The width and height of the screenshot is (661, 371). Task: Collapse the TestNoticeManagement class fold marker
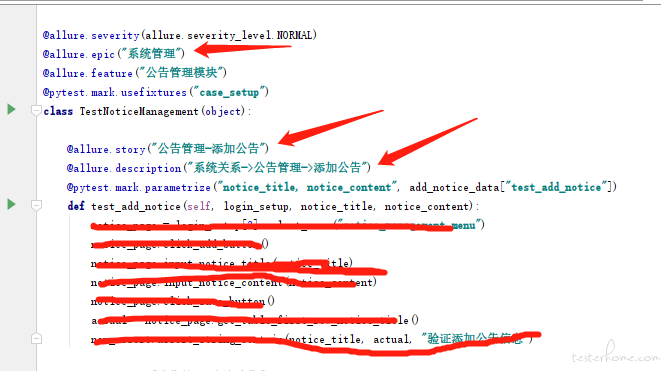pos(36,111)
